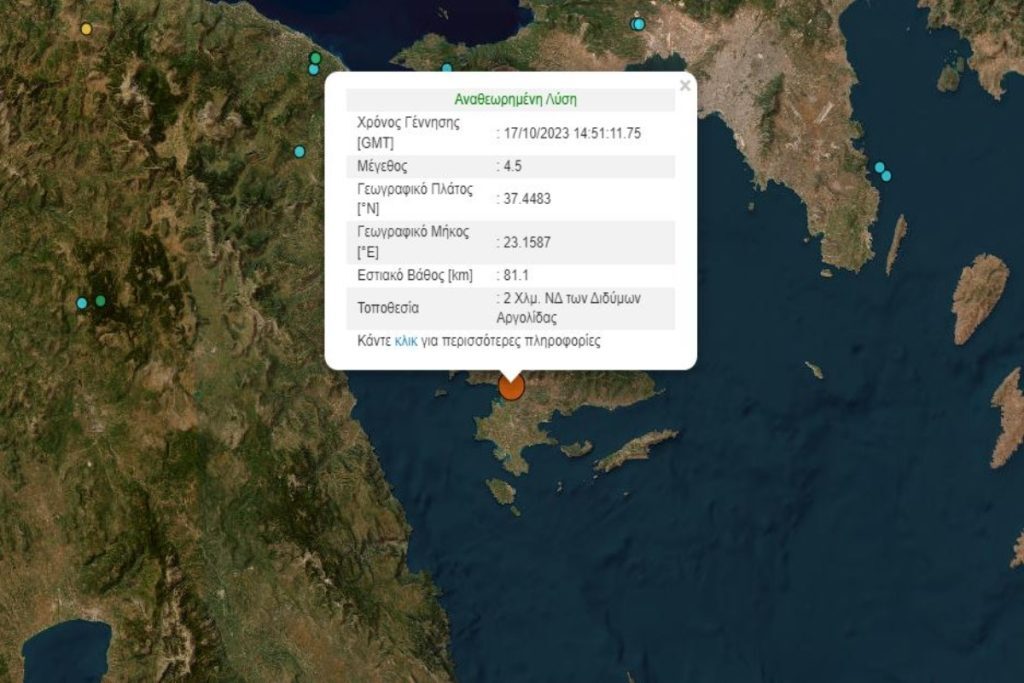Click the magnitude value '4.5'
This screenshot has height=683, width=1024.
point(513,166)
